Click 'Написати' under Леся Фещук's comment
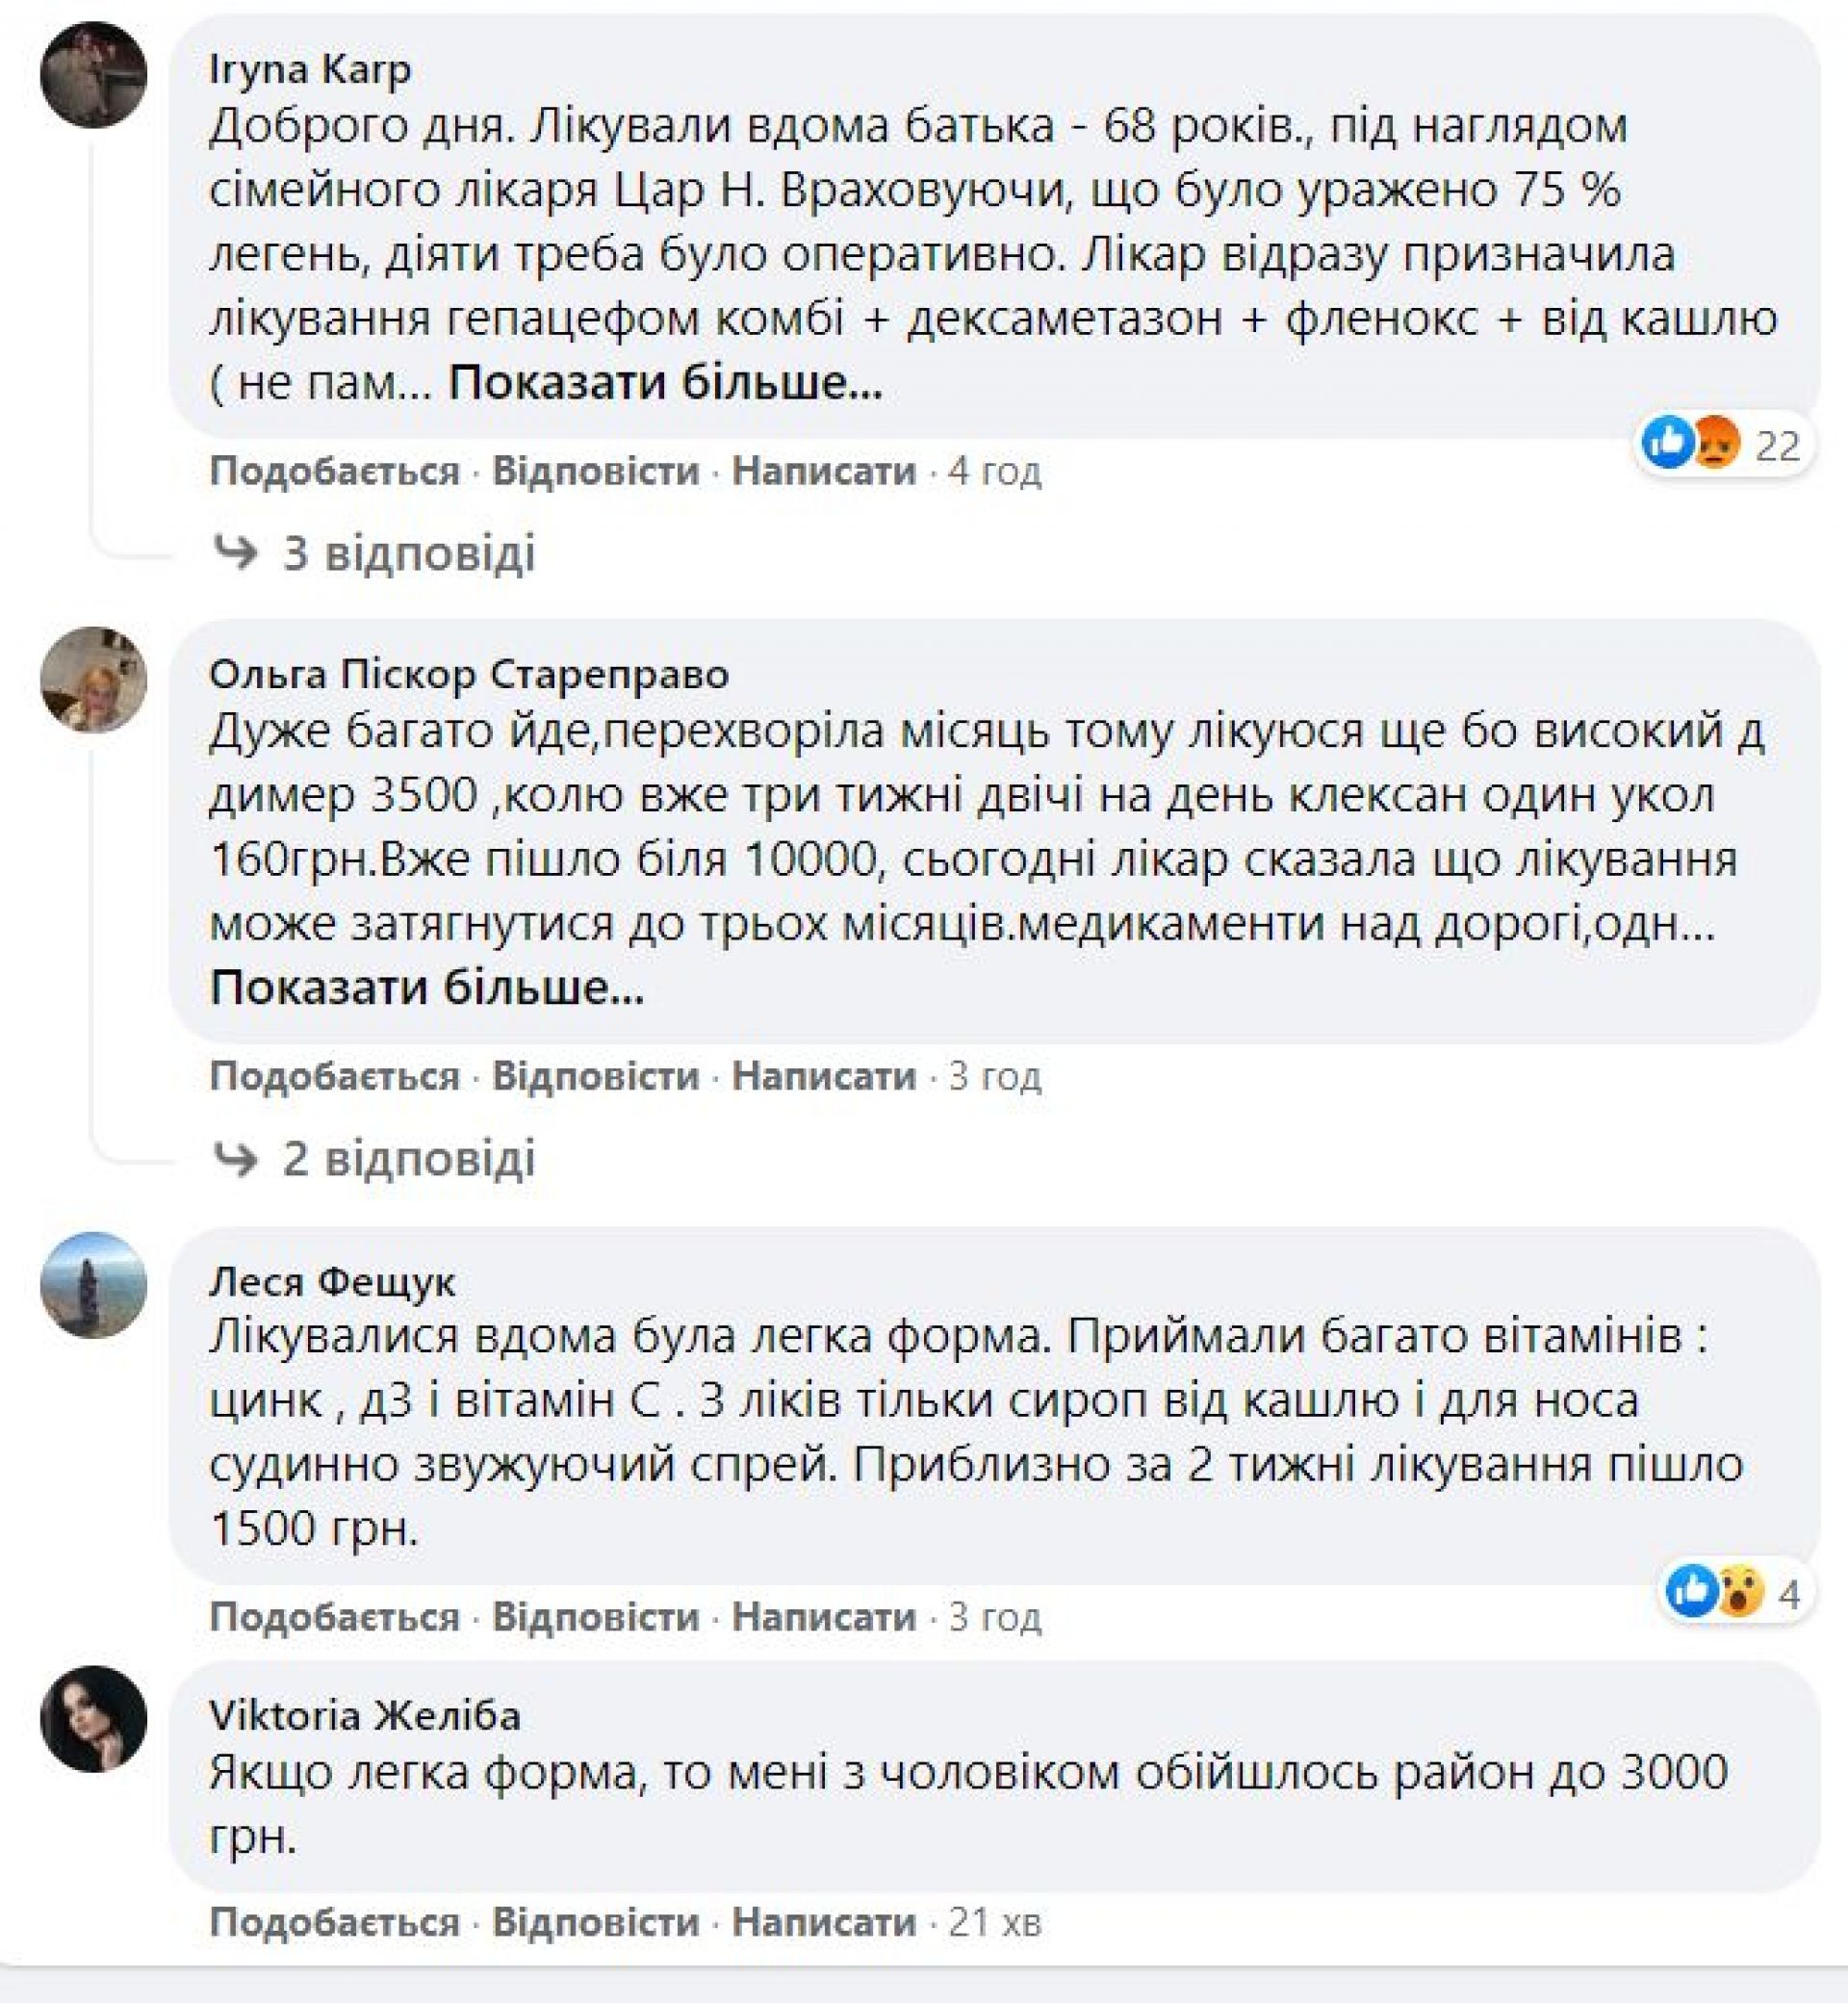Viewport: 1848px width, 2003px height. point(824,1617)
